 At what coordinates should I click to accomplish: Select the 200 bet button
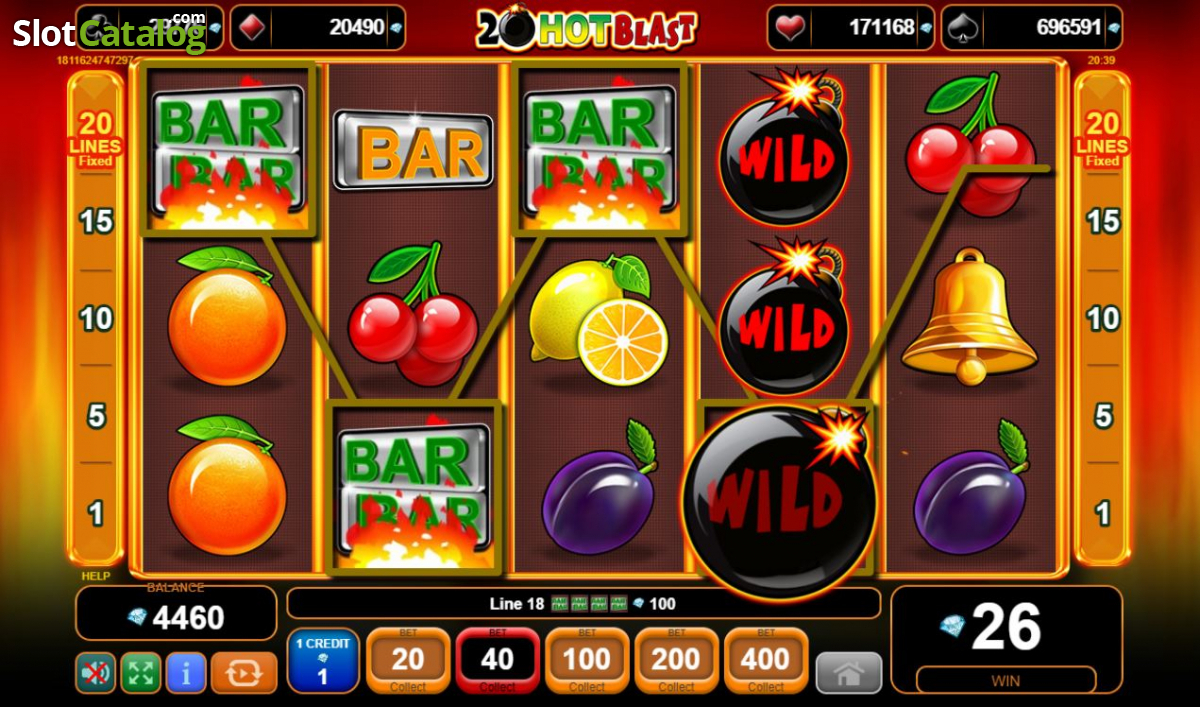click(x=677, y=660)
